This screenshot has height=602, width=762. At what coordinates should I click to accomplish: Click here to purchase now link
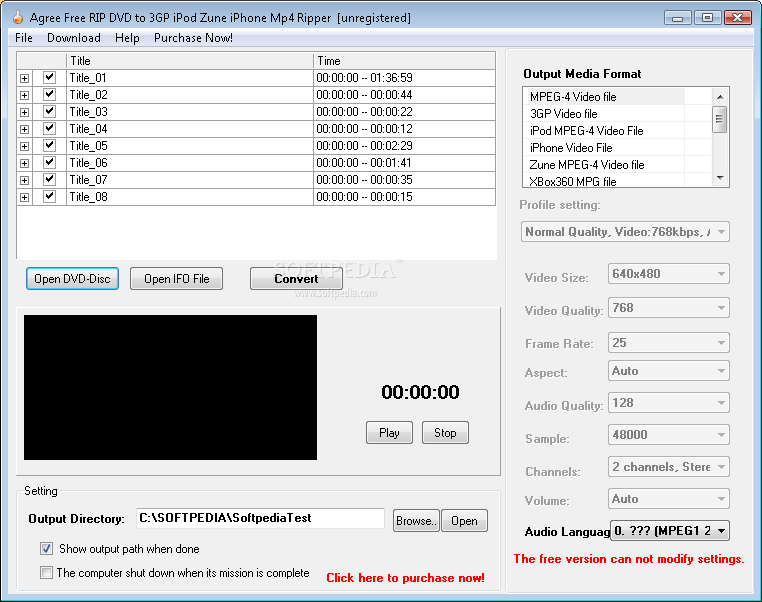tap(405, 578)
